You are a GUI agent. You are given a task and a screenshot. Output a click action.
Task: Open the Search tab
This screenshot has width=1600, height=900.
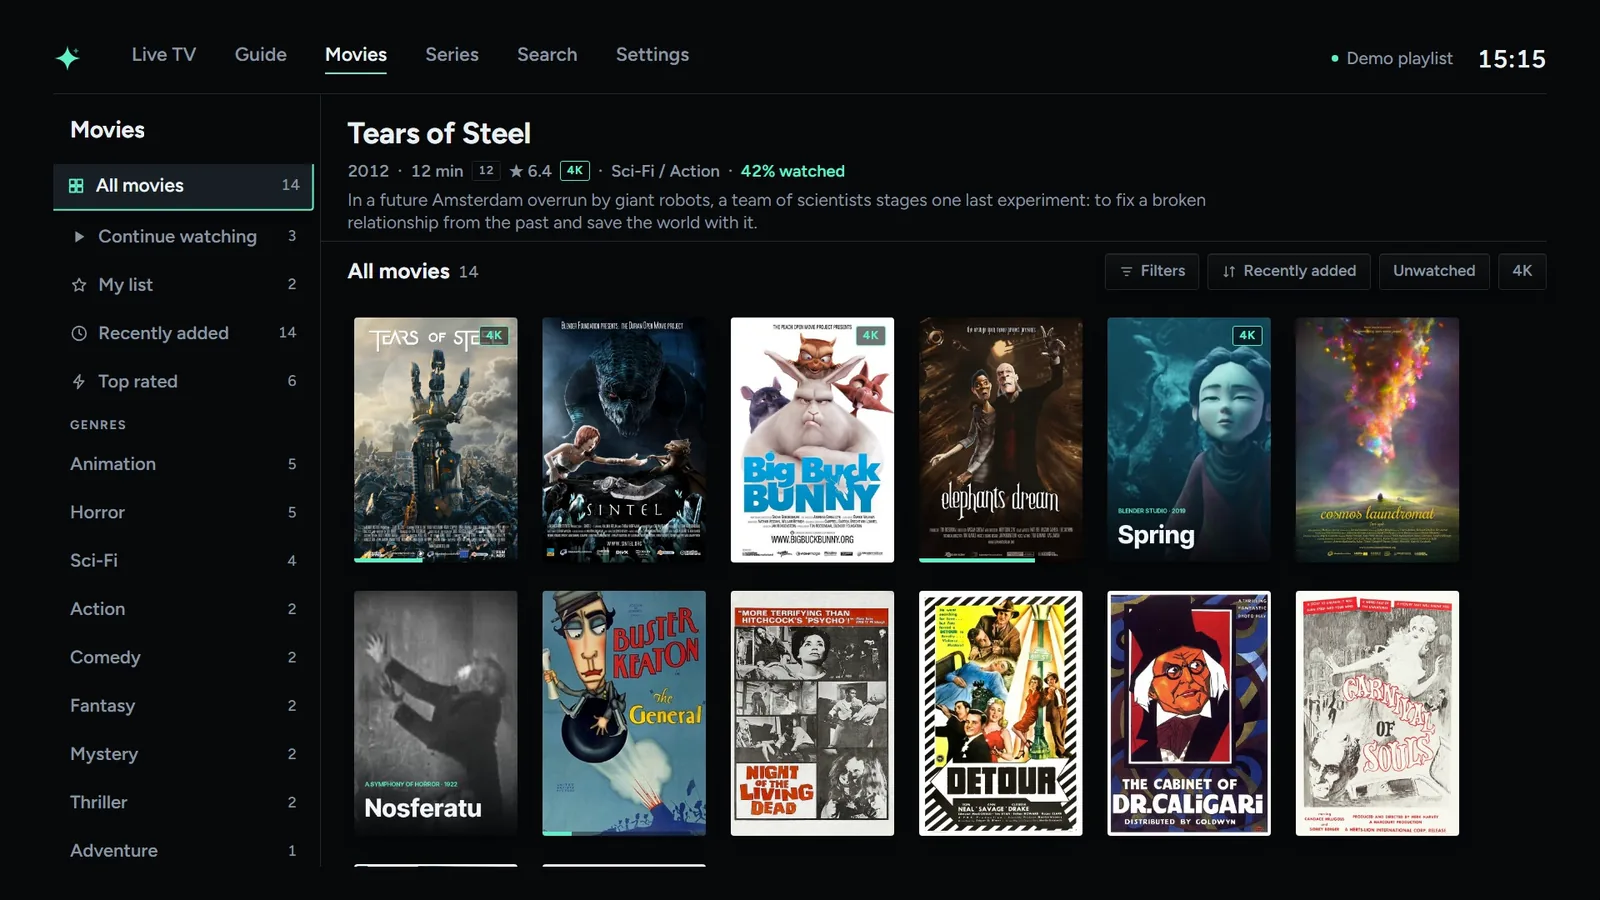point(547,55)
